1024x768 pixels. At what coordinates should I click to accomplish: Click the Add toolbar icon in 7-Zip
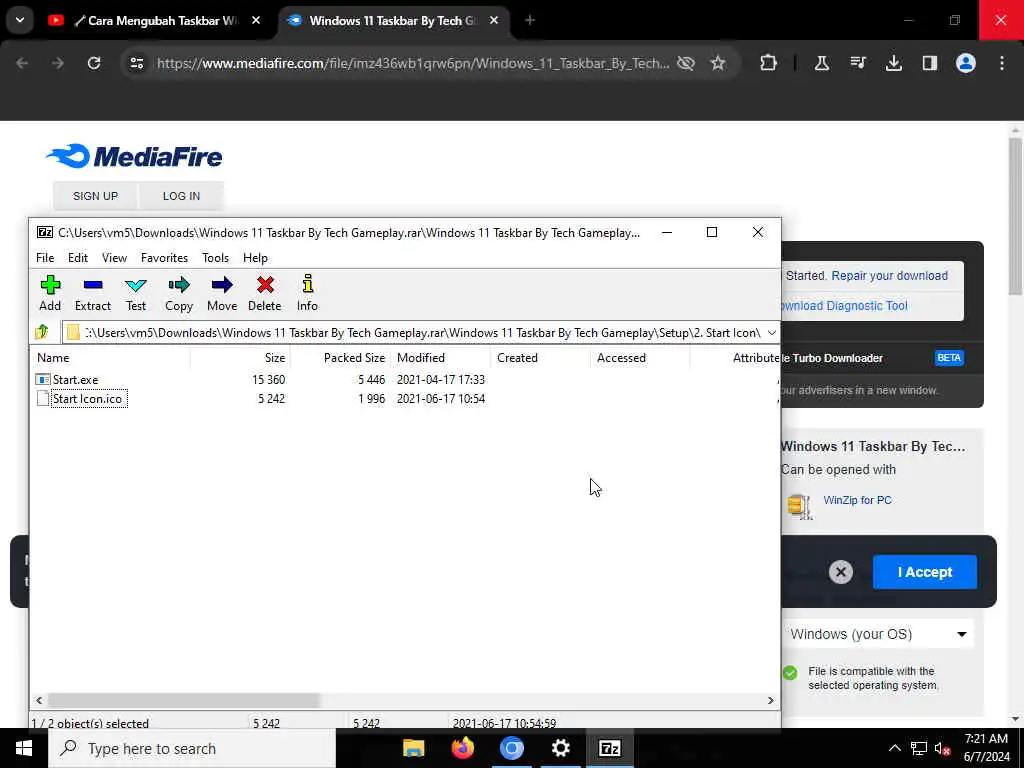[x=50, y=293]
